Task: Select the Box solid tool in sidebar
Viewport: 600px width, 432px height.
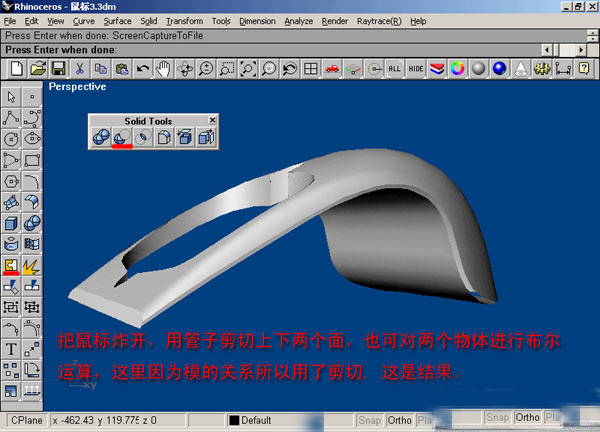Action: (12, 222)
